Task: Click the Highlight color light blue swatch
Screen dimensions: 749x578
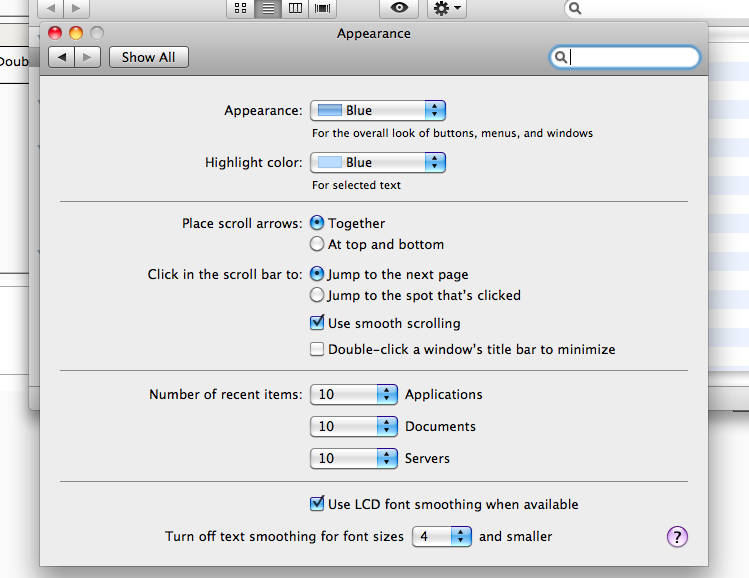Action: (330, 162)
